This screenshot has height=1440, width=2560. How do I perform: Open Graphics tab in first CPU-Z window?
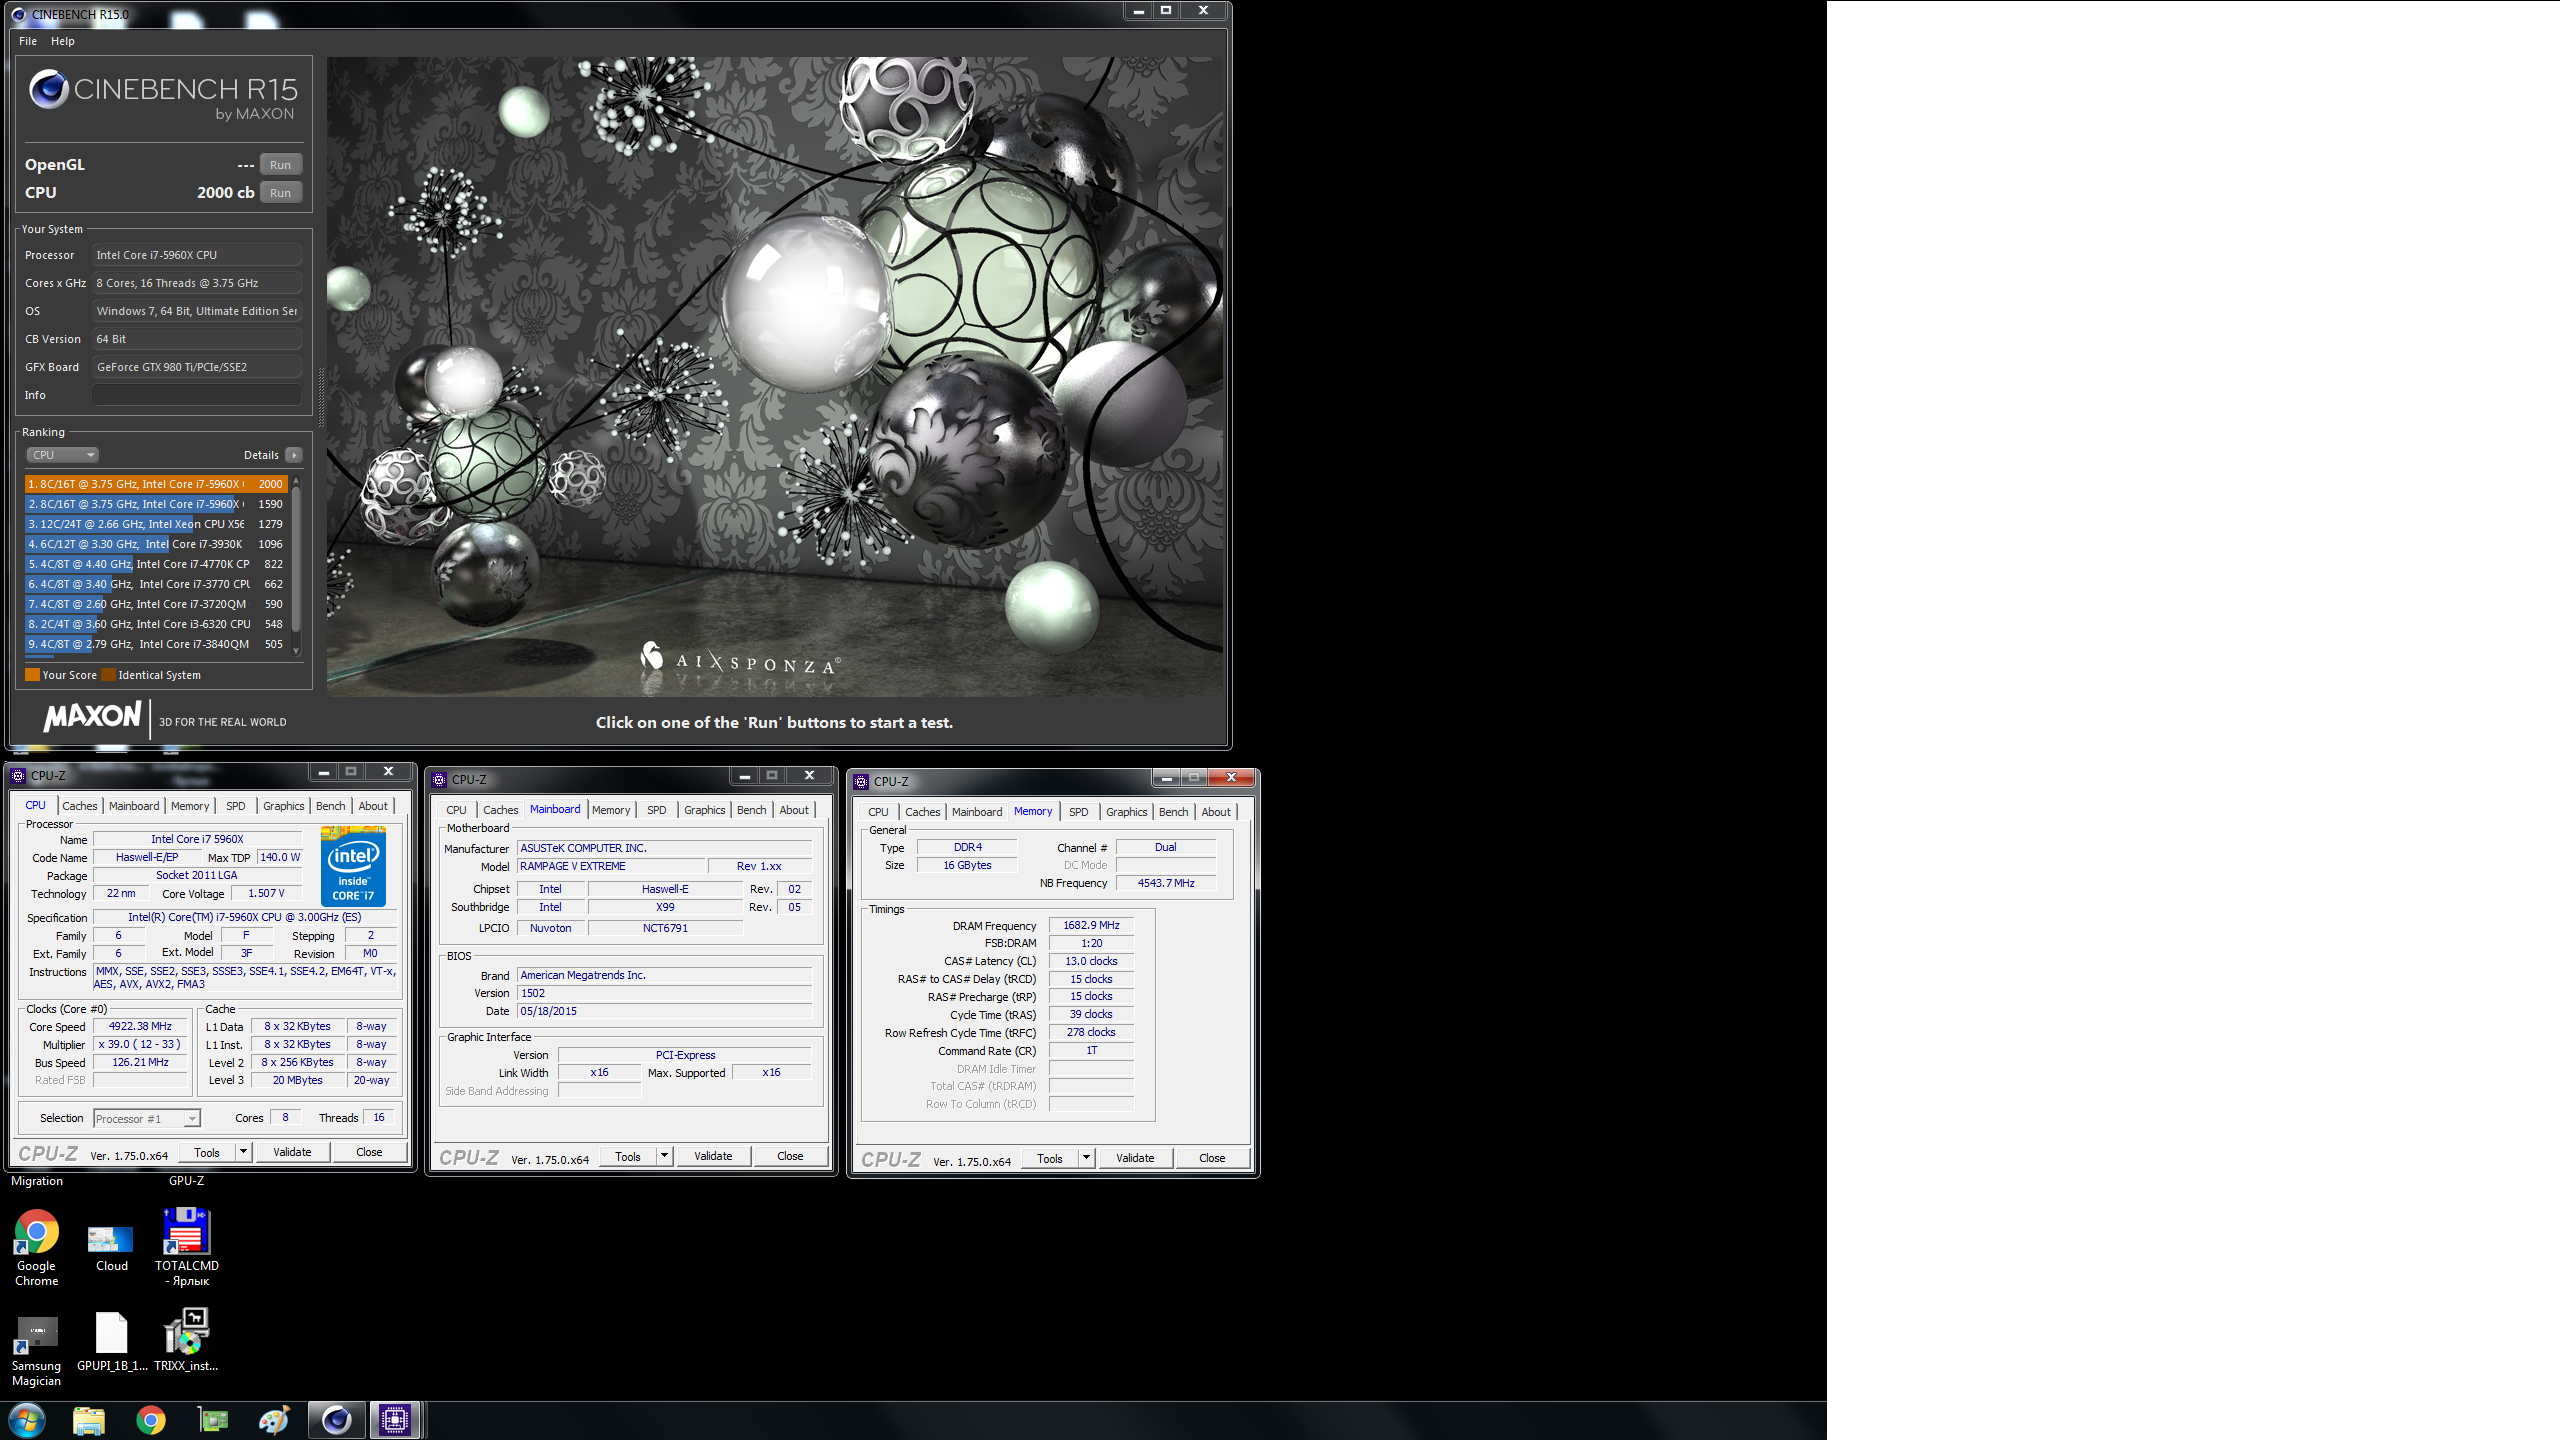tap(284, 806)
